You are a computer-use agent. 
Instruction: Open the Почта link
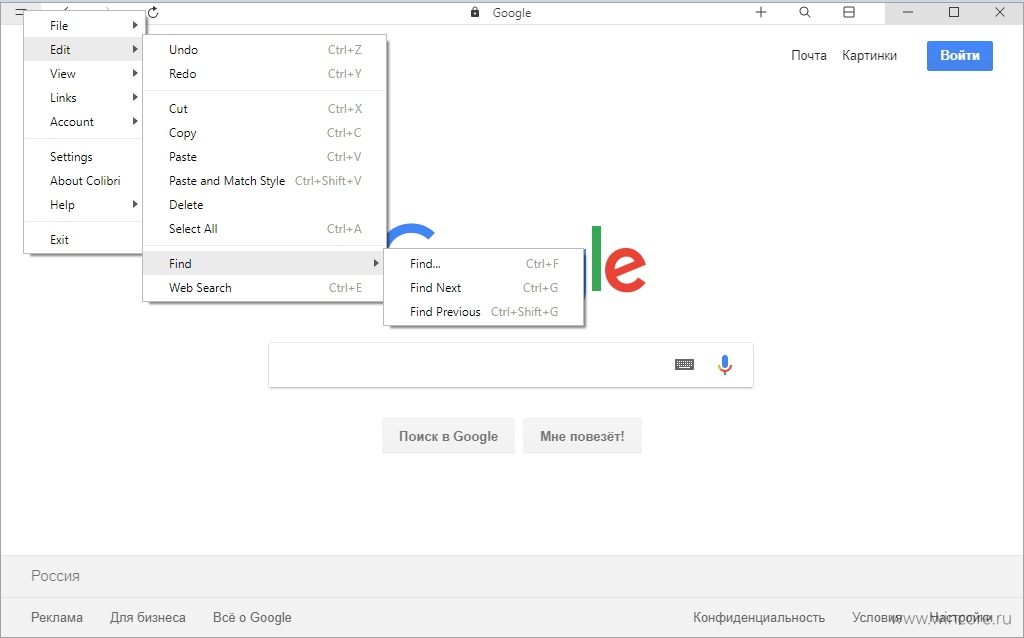click(808, 56)
